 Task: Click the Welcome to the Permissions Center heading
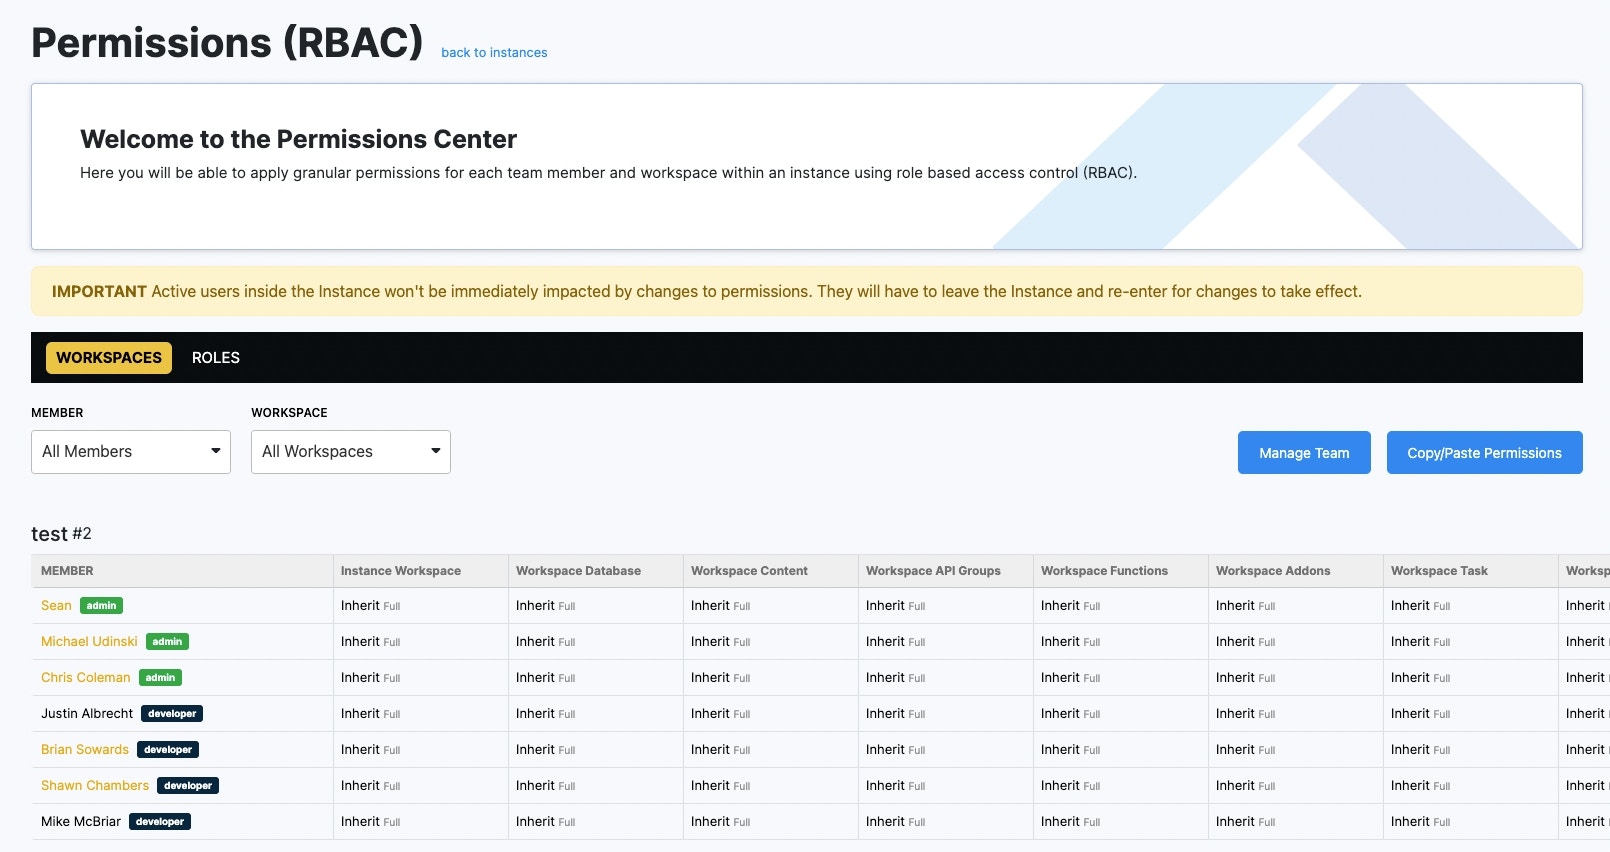(298, 139)
